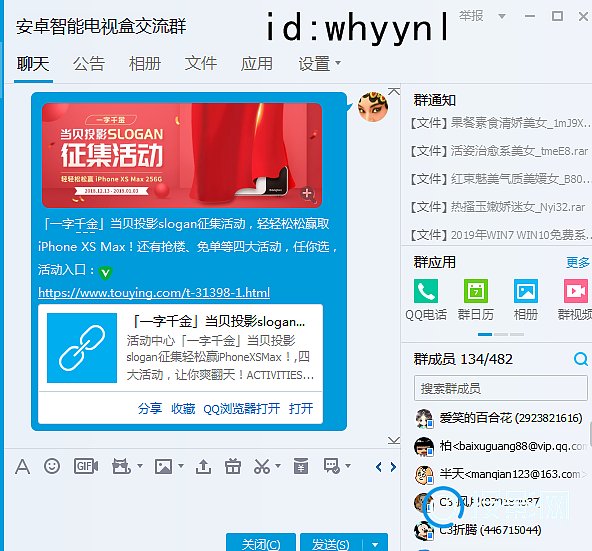This screenshot has height=551, width=592.
Task: Click the group member search magnifier icon
Action: click(580, 359)
